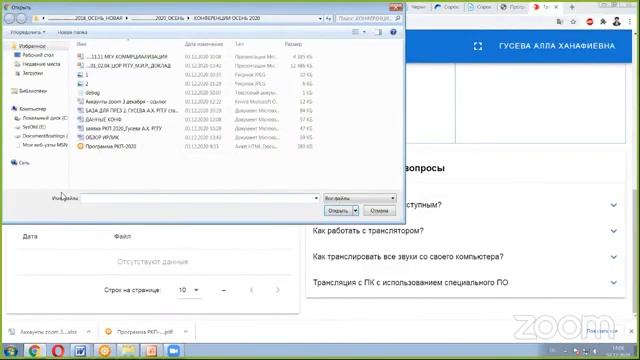Open Opera from the taskbar
Screen dimensions: 640x360
[x=58, y=351]
